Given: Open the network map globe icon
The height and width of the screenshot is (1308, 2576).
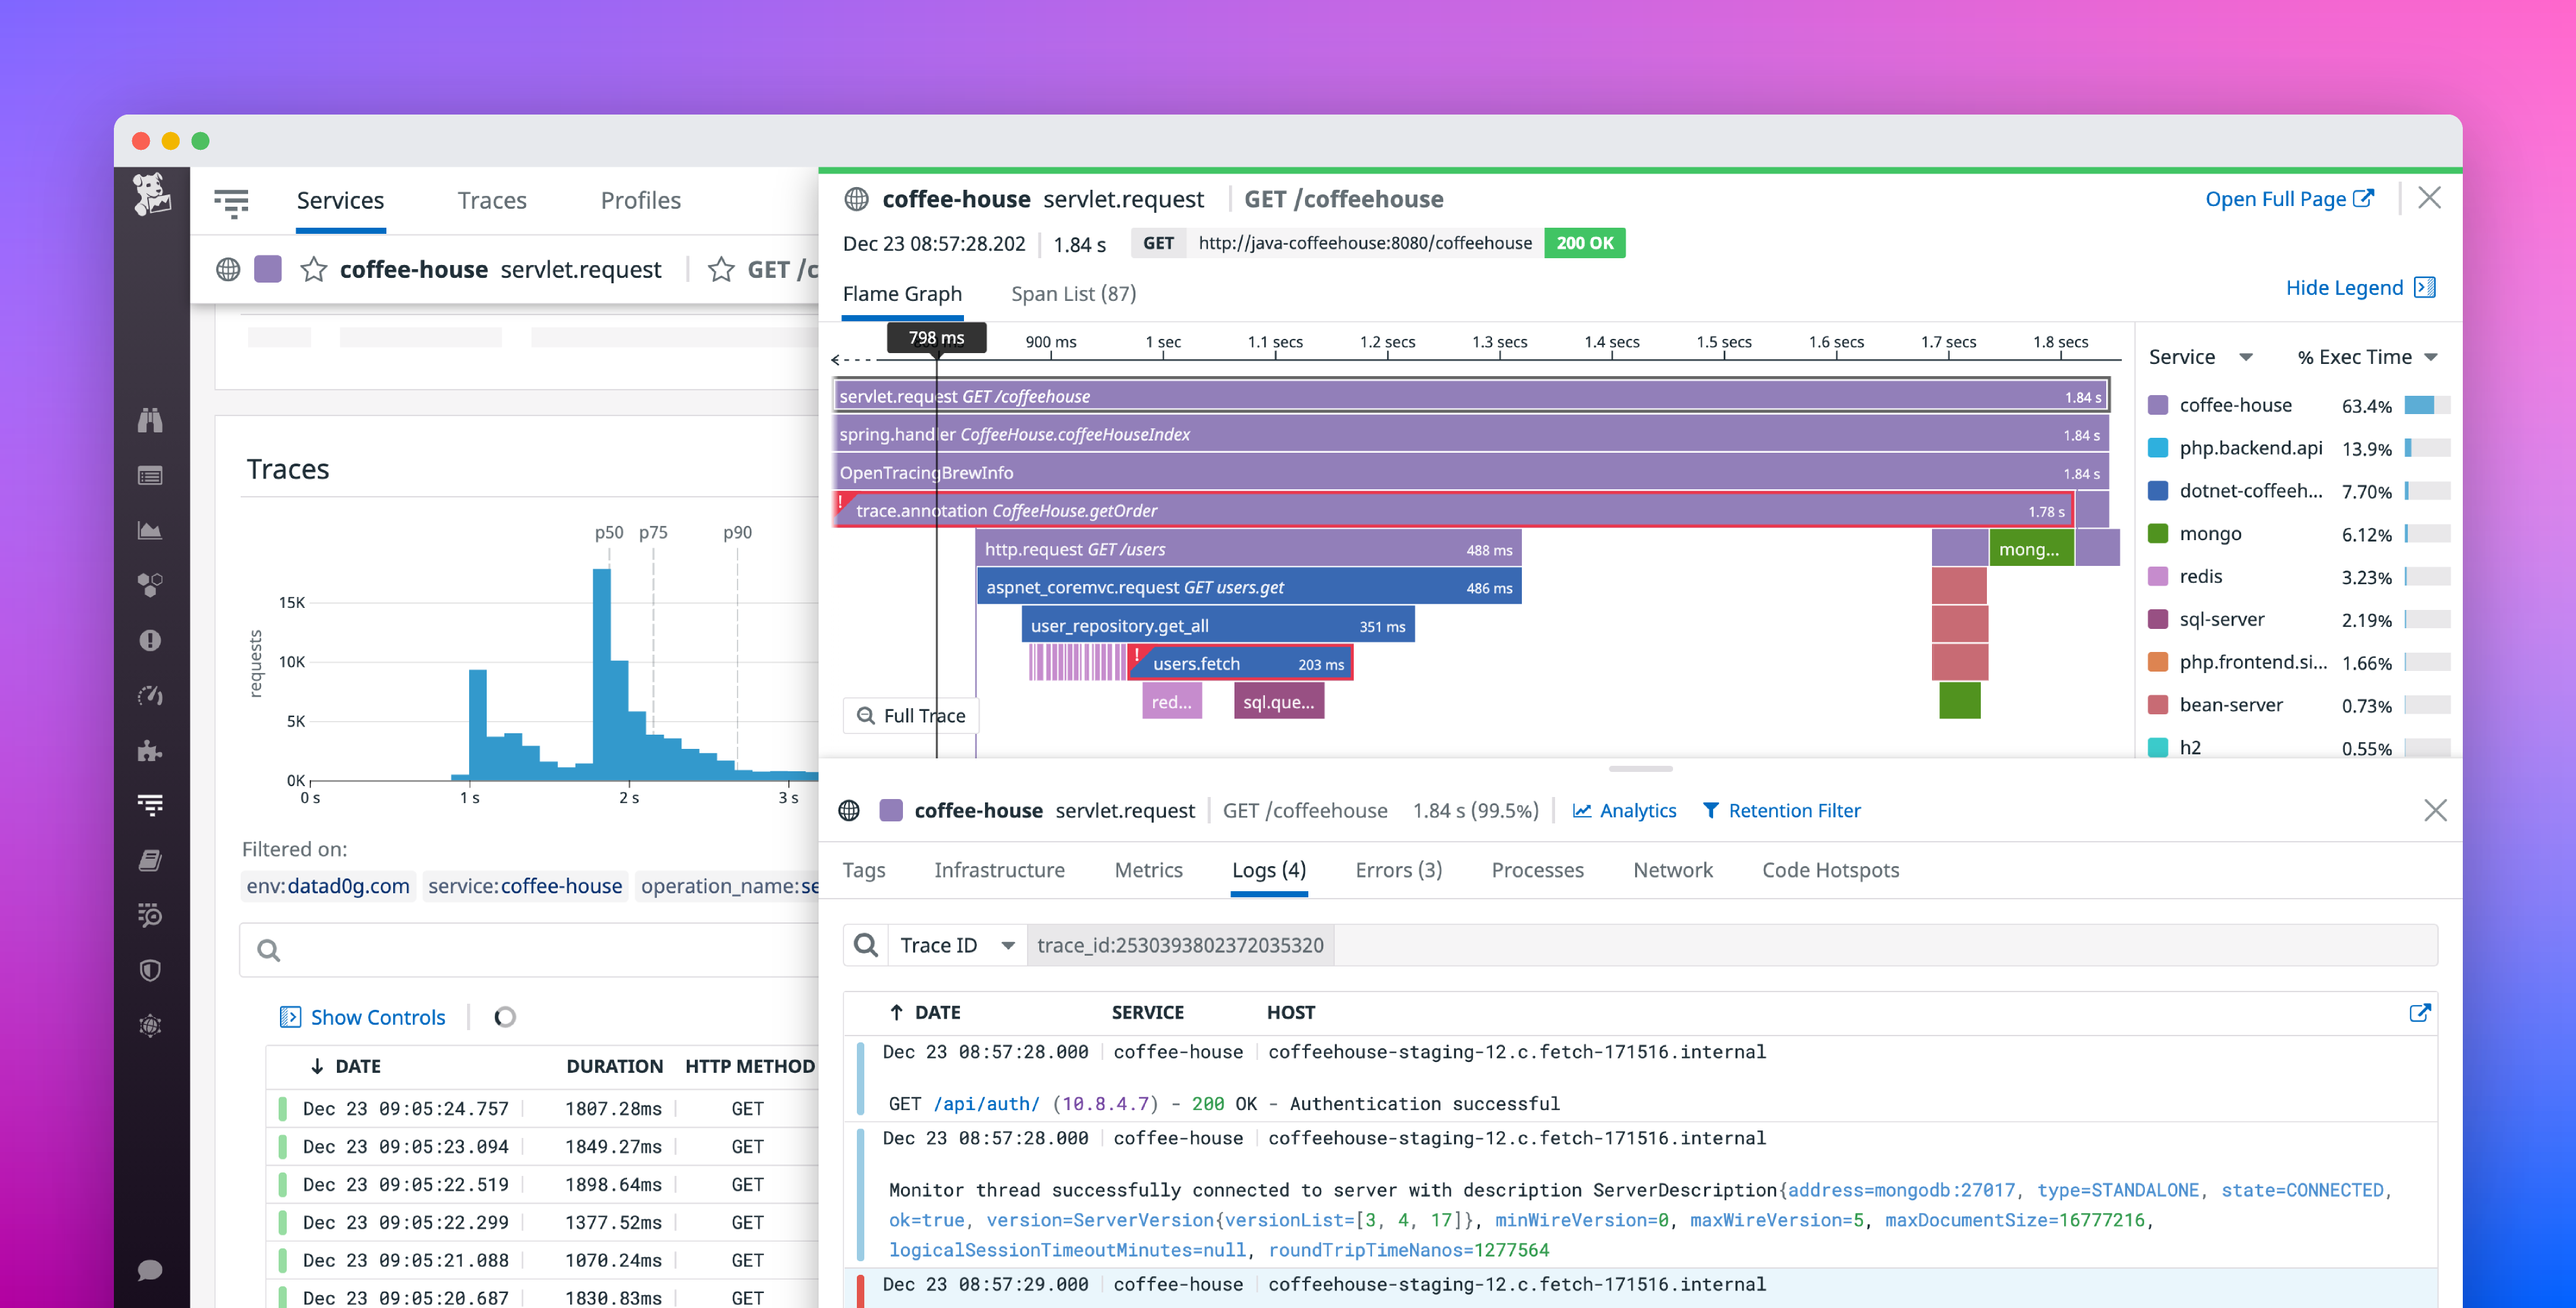Looking at the screenshot, I should [x=150, y=1025].
